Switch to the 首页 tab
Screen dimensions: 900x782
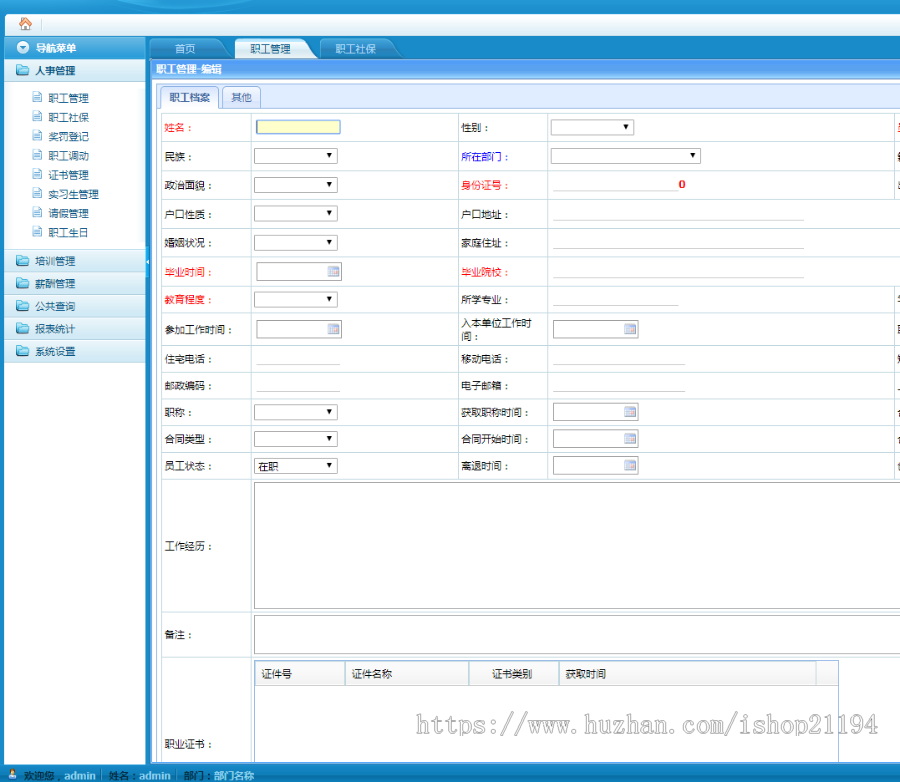click(185, 49)
